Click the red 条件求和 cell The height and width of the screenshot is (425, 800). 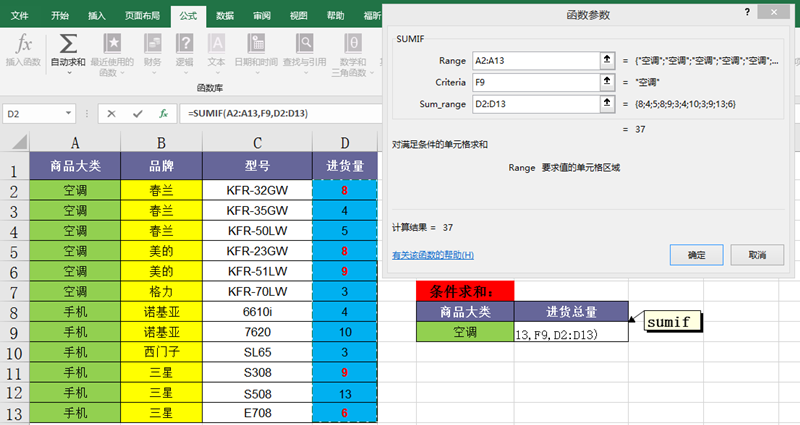(x=465, y=291)
